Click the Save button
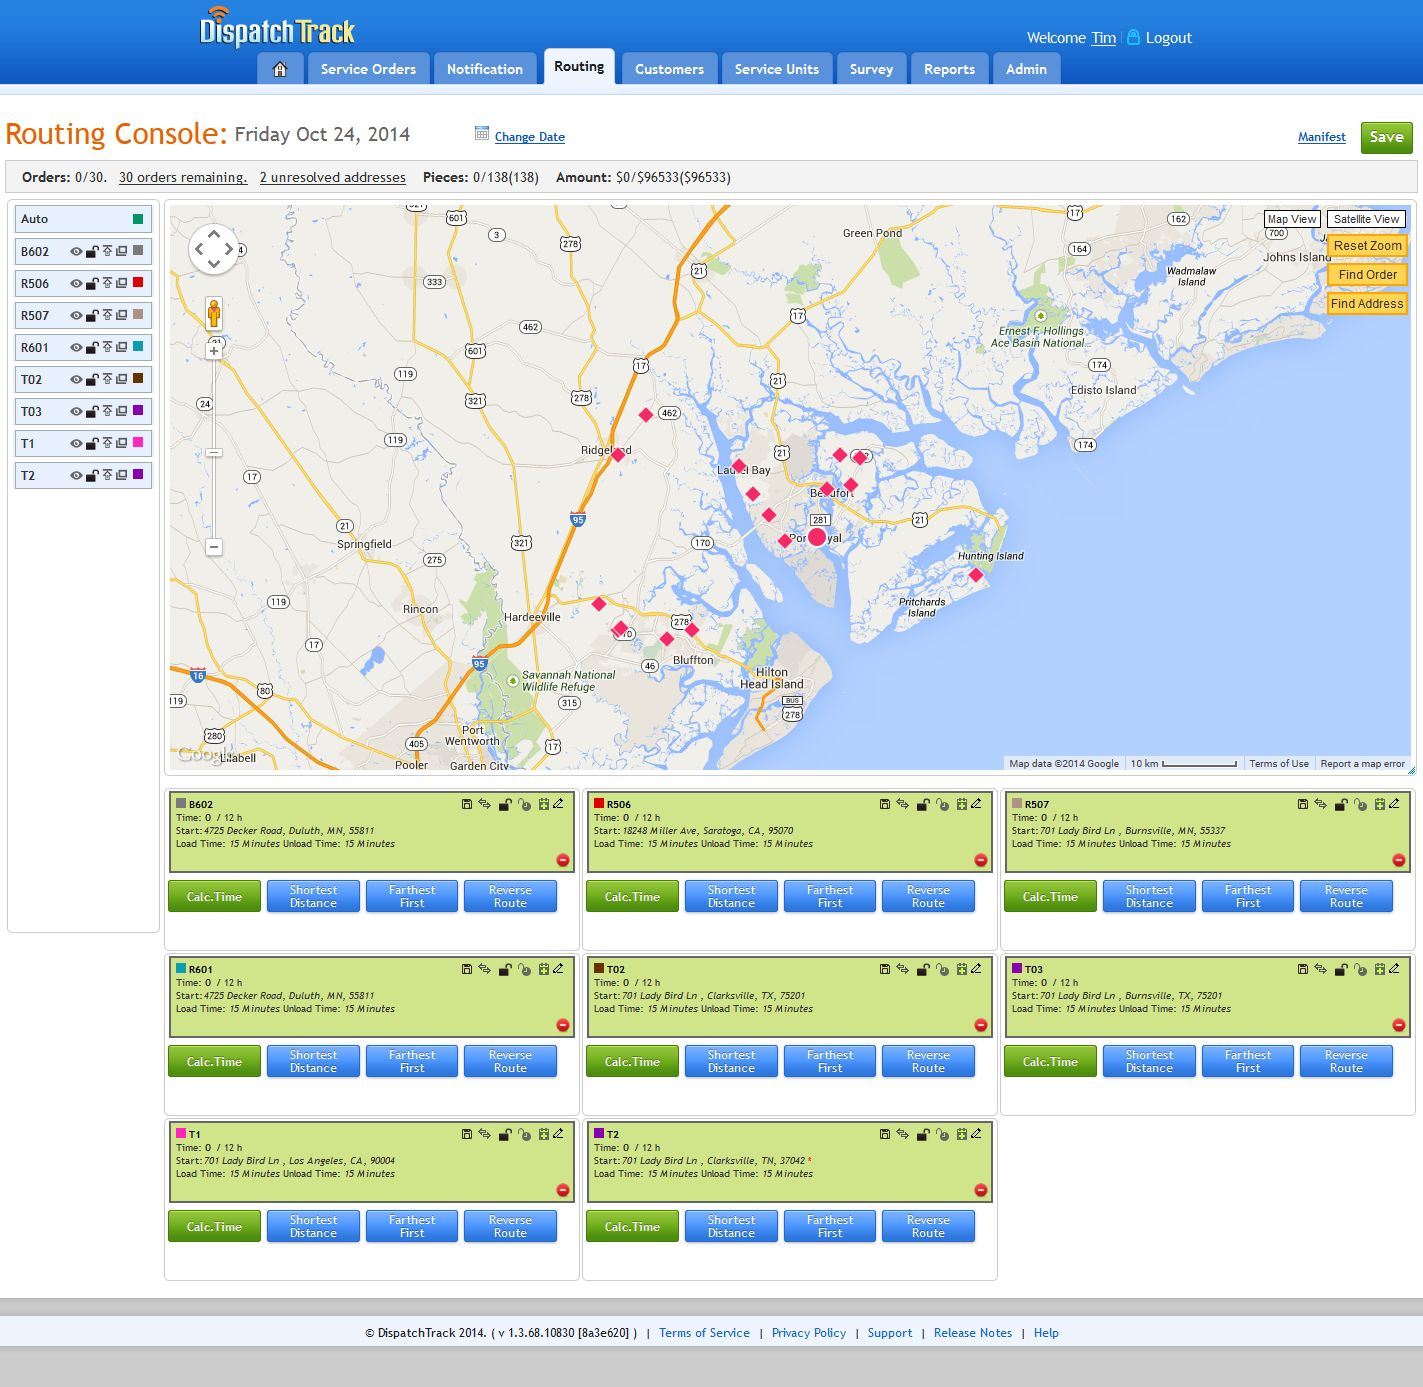Screen dimensions: 1423x1387 pyautogui.click(x=1386, y=137)
